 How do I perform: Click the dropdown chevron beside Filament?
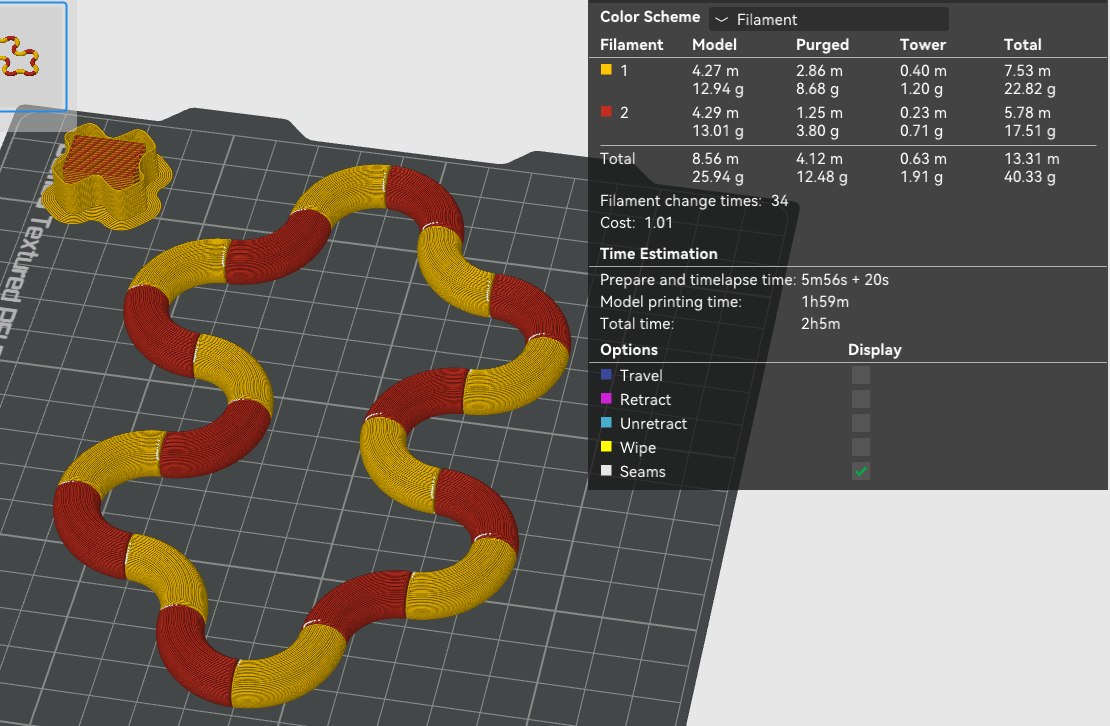pos(721,20)
